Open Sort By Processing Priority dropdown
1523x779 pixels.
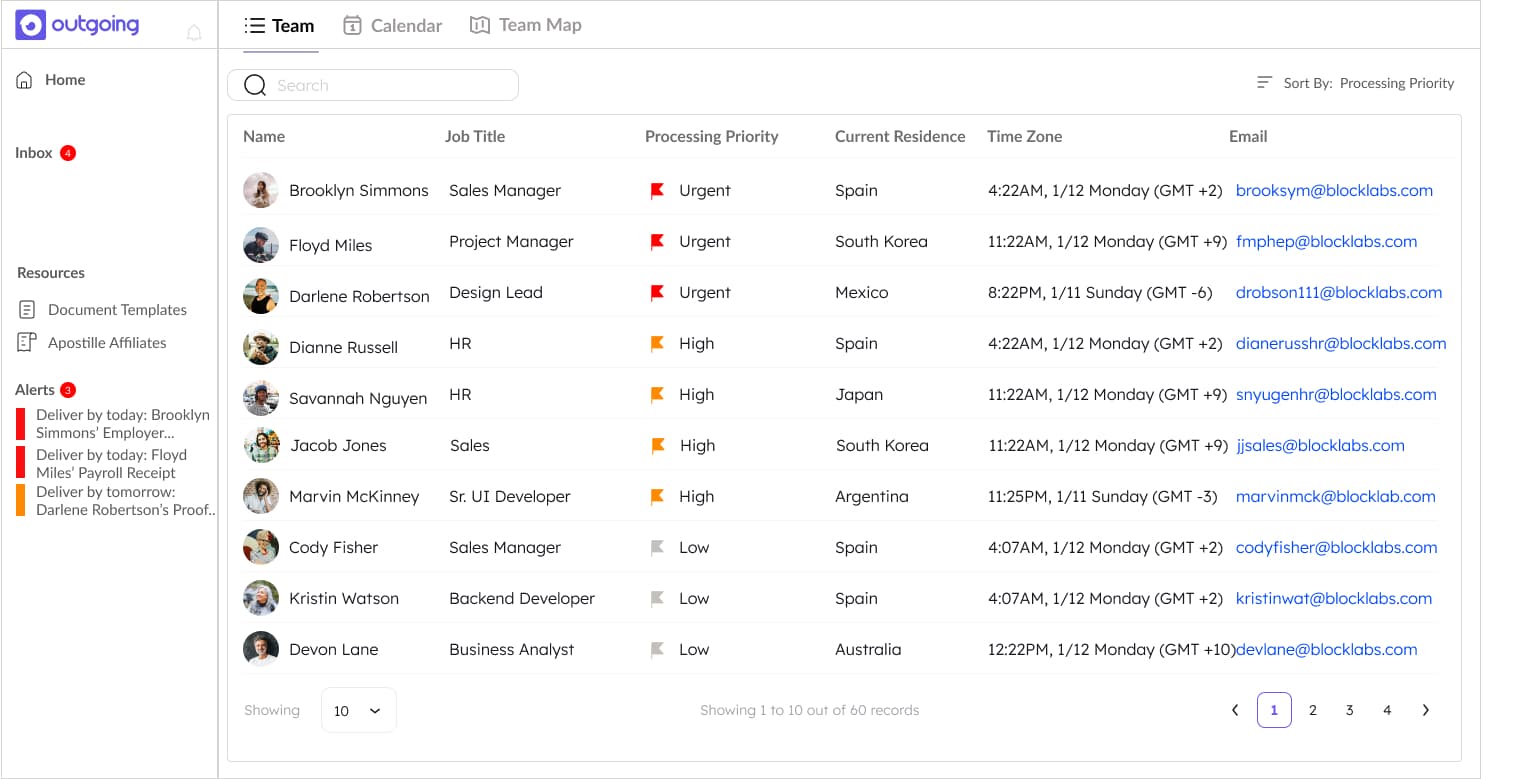[x=1355, y=83]
